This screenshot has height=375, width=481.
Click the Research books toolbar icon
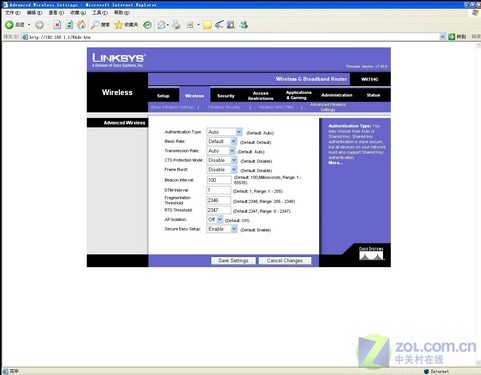tap(230, 25)
